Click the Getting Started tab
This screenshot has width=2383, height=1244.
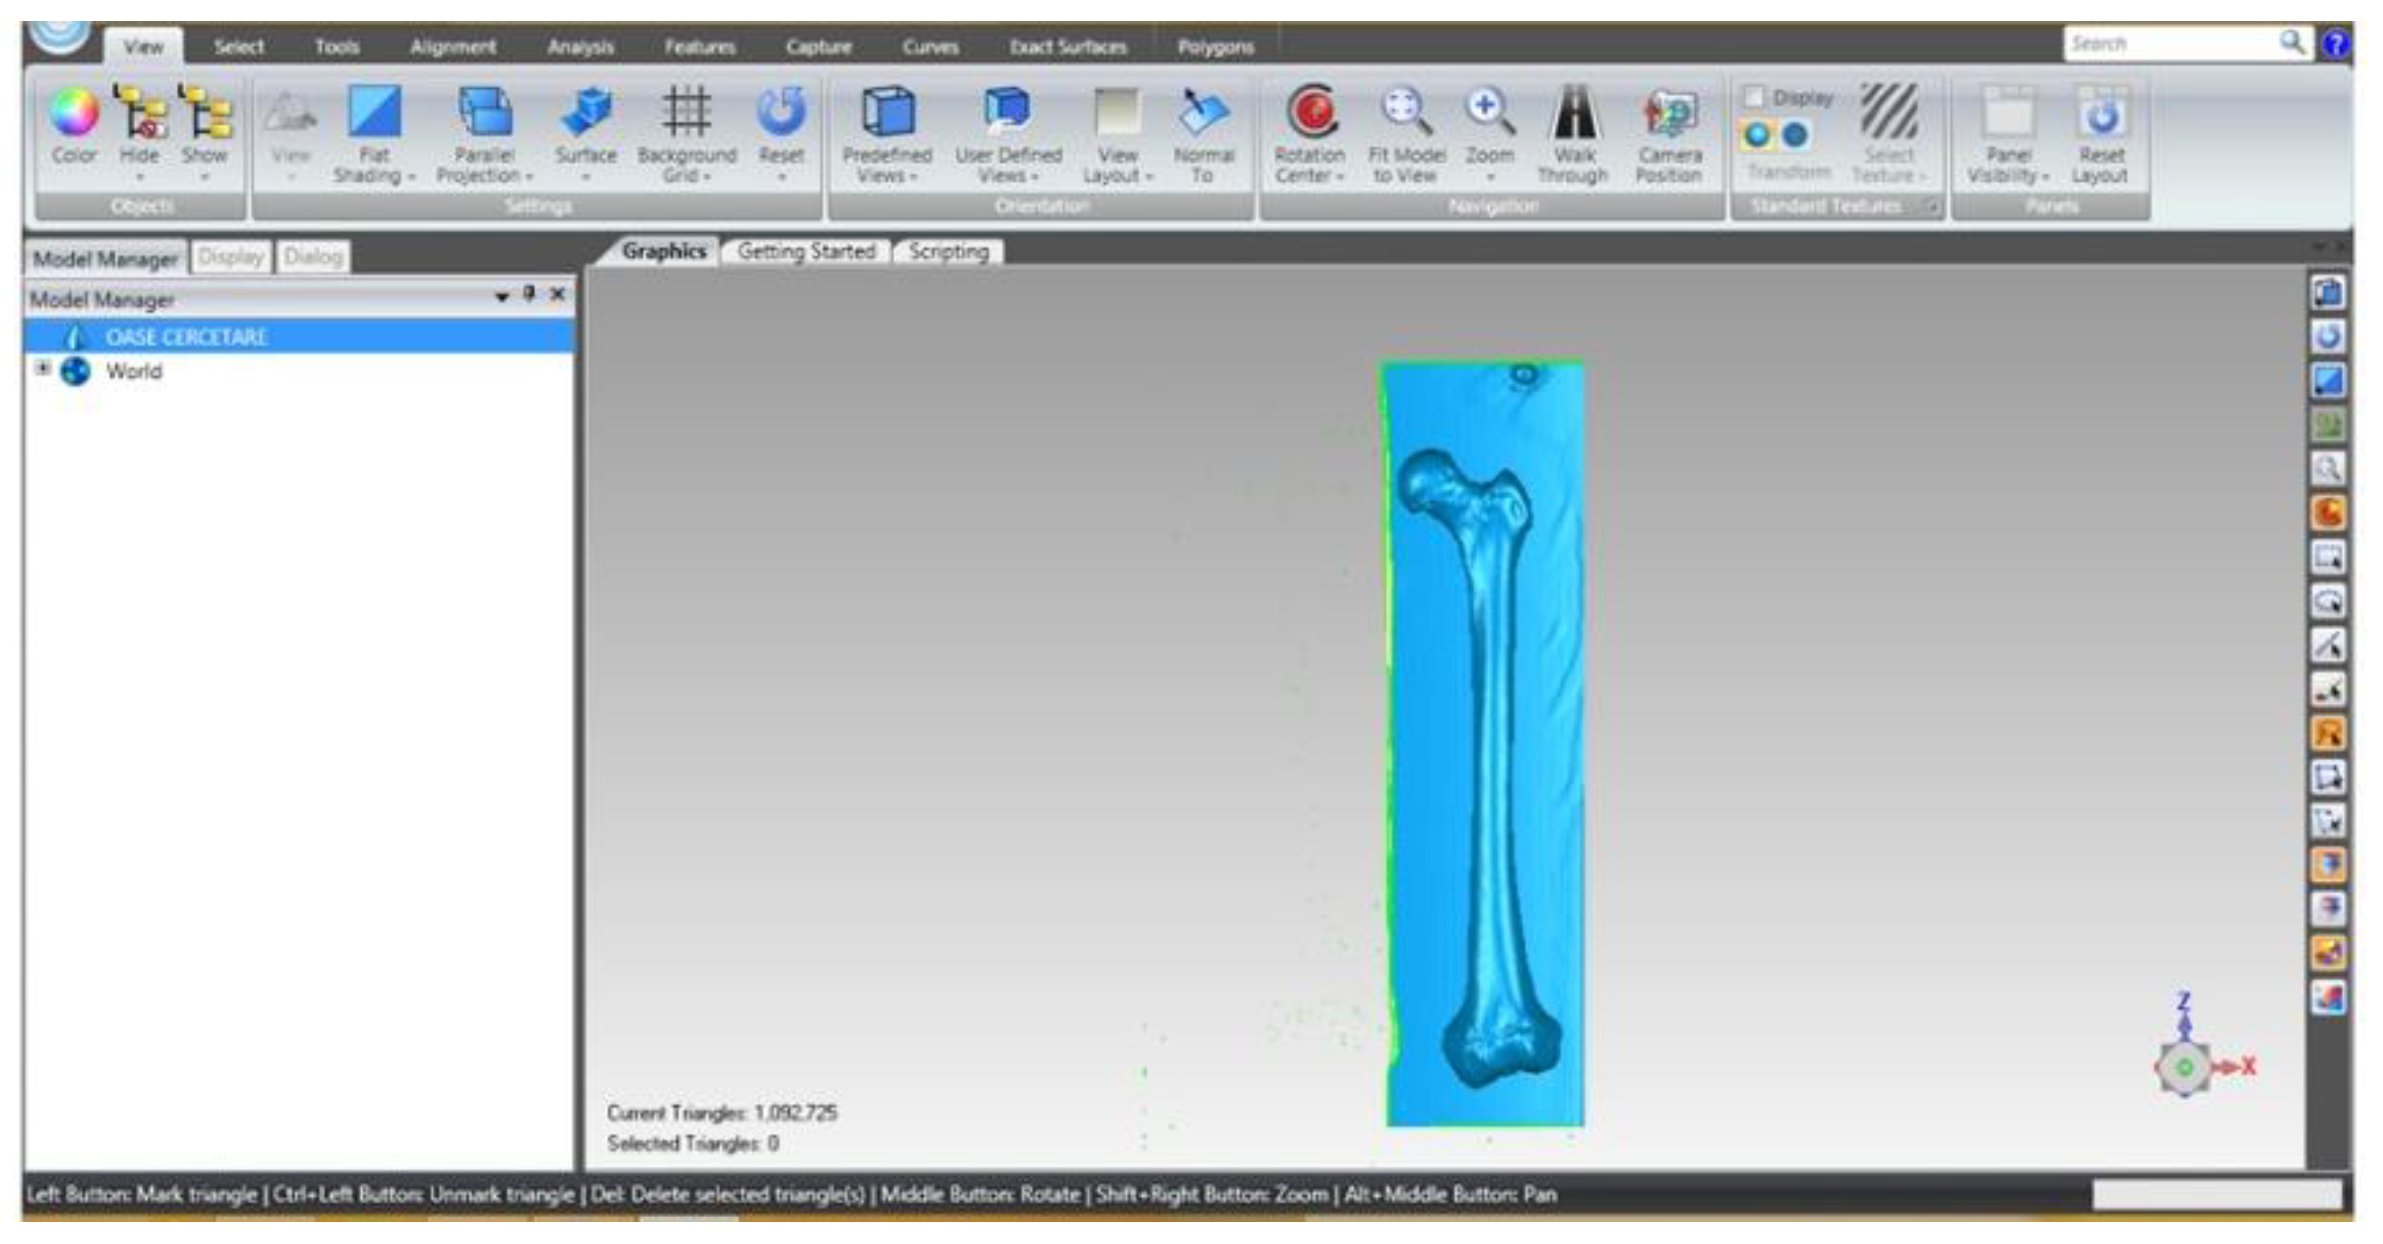point(806,252)
